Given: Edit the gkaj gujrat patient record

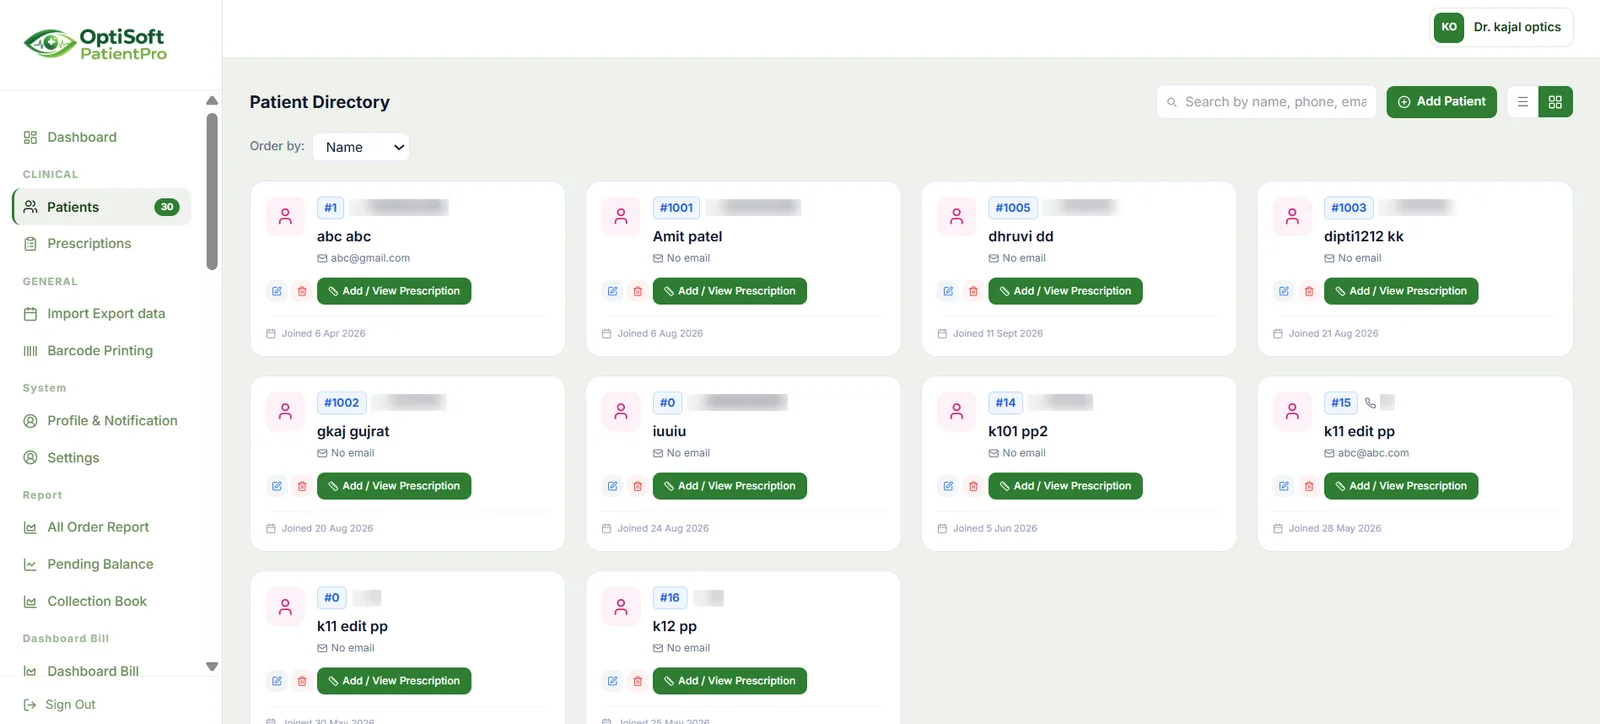Looking at the screenshot, I should (277, 486).
